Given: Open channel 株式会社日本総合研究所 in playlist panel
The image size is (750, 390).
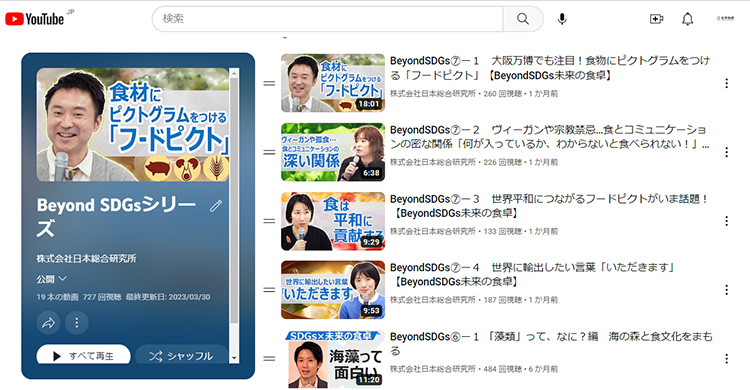Looking at the screenshot, I should click(x=87, y=259).
